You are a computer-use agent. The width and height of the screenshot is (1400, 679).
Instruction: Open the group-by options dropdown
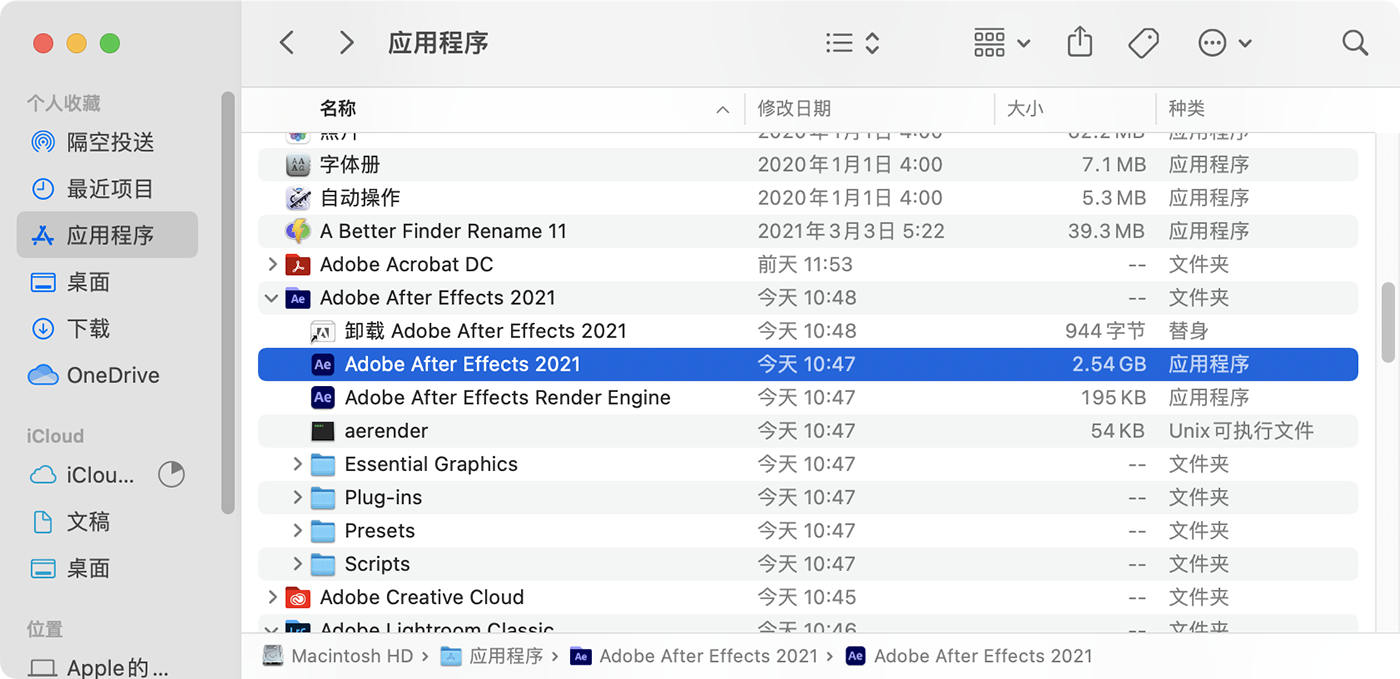point(1001,42)
